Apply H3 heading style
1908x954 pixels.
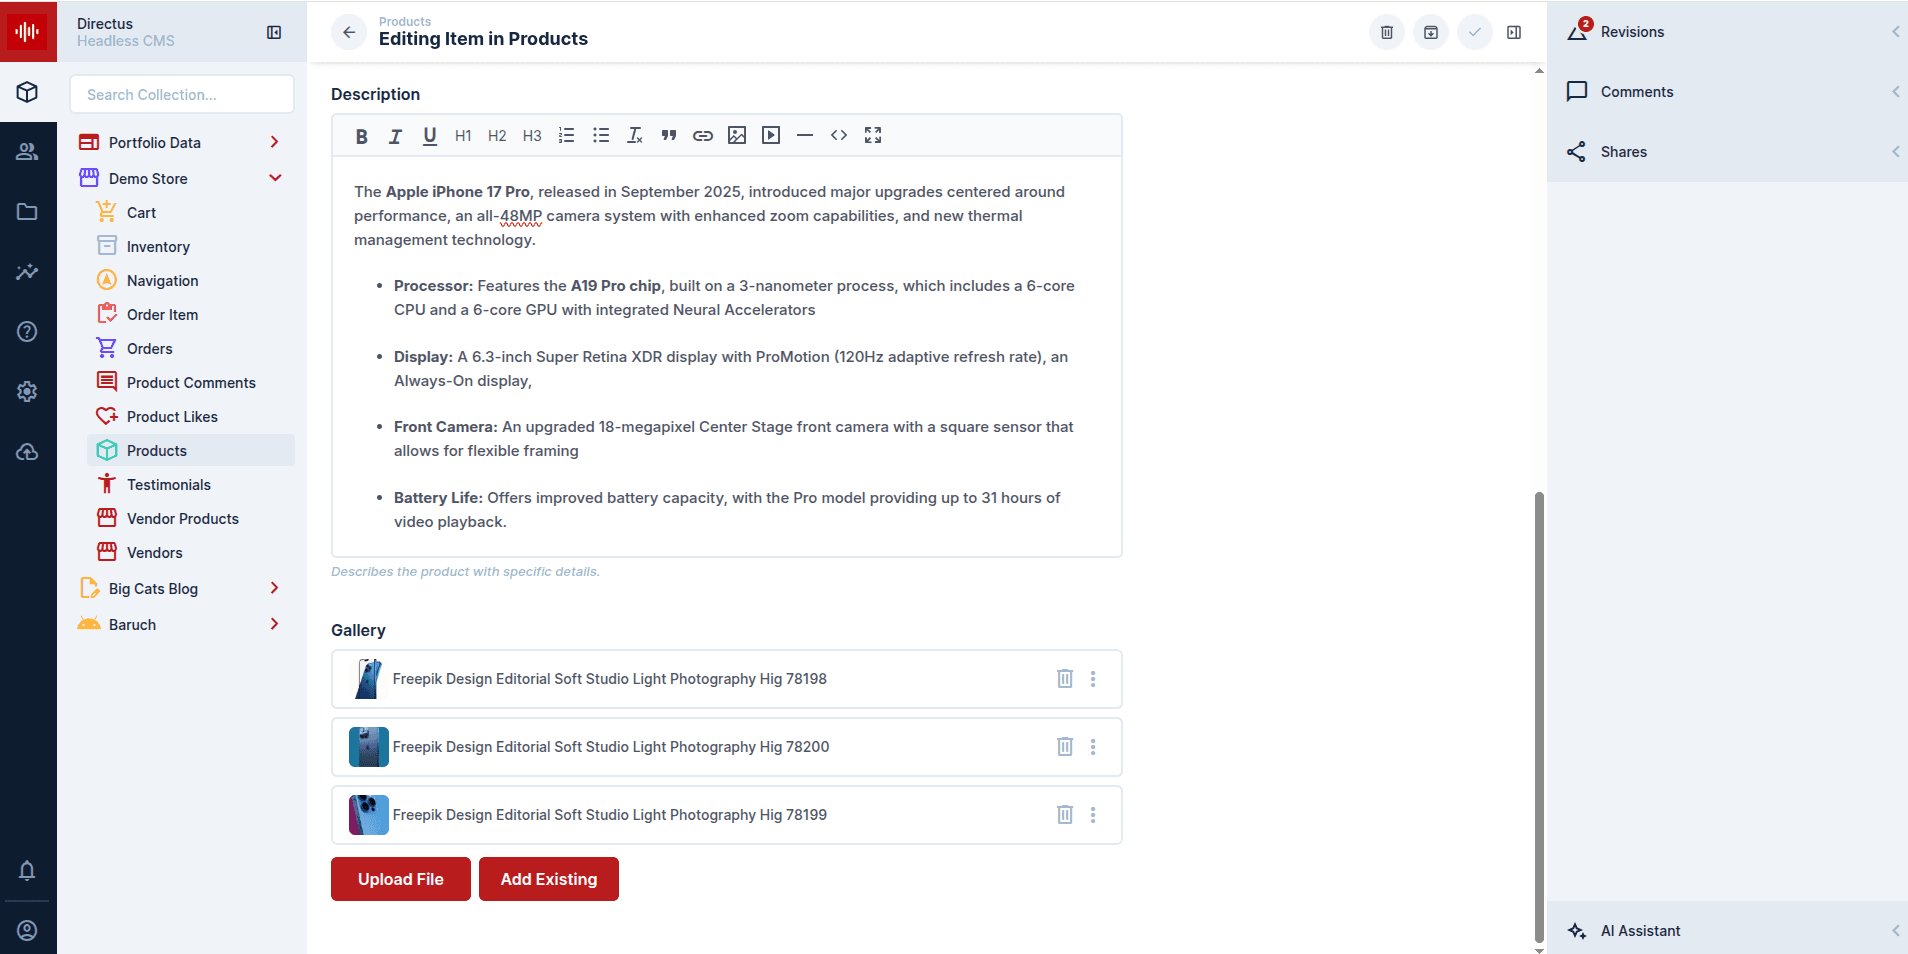pyautogui.click(x=532, y=136)
